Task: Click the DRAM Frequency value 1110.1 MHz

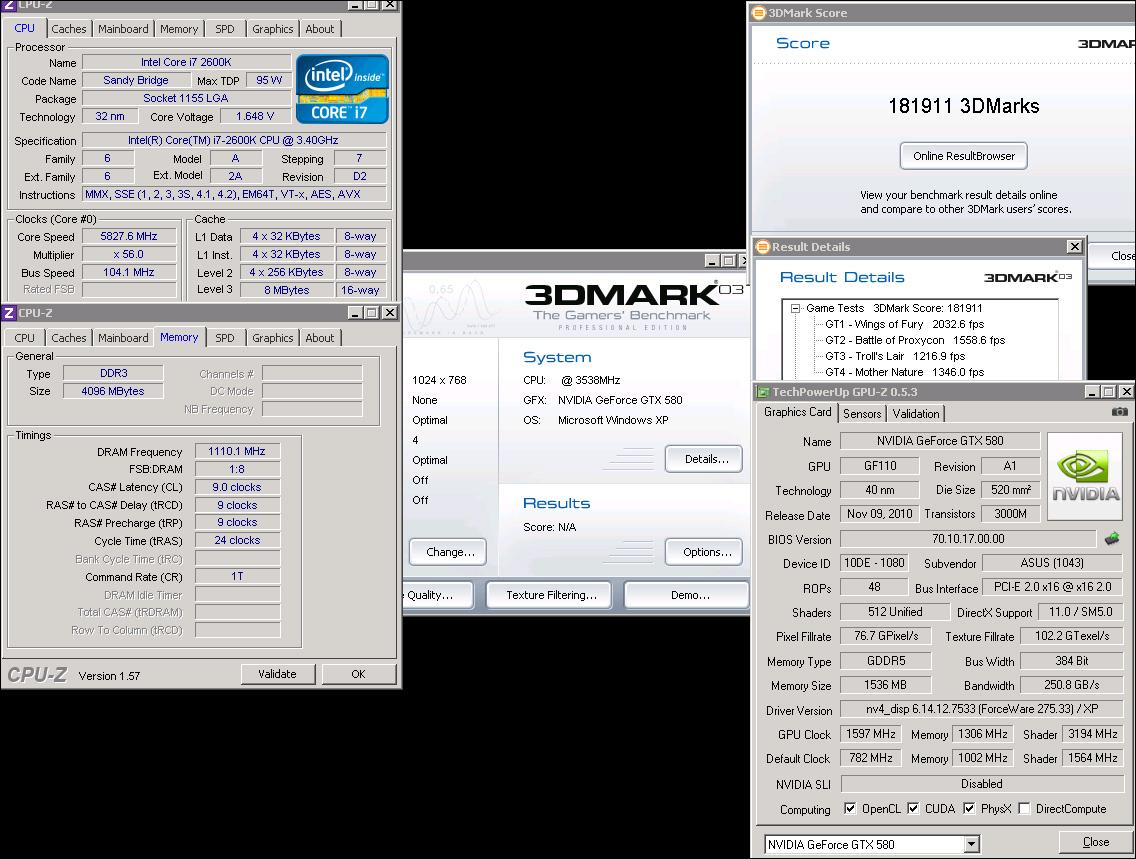Action: (237, 451)
